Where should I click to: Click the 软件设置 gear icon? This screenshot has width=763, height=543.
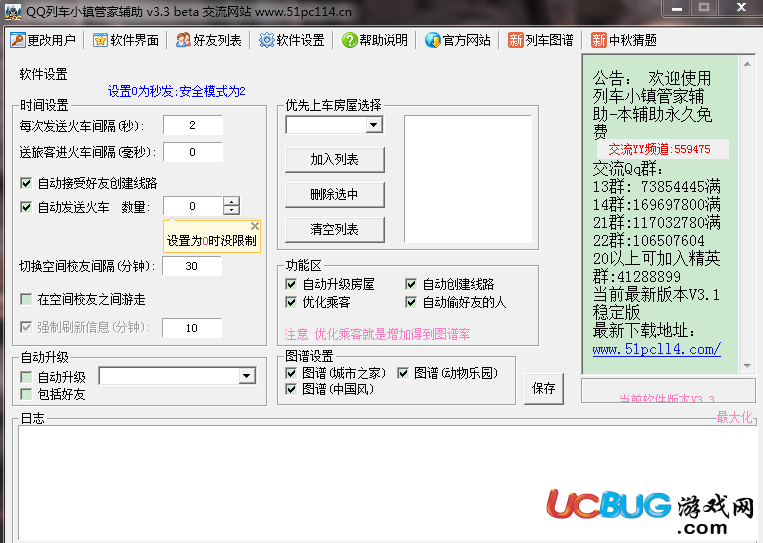266,40
